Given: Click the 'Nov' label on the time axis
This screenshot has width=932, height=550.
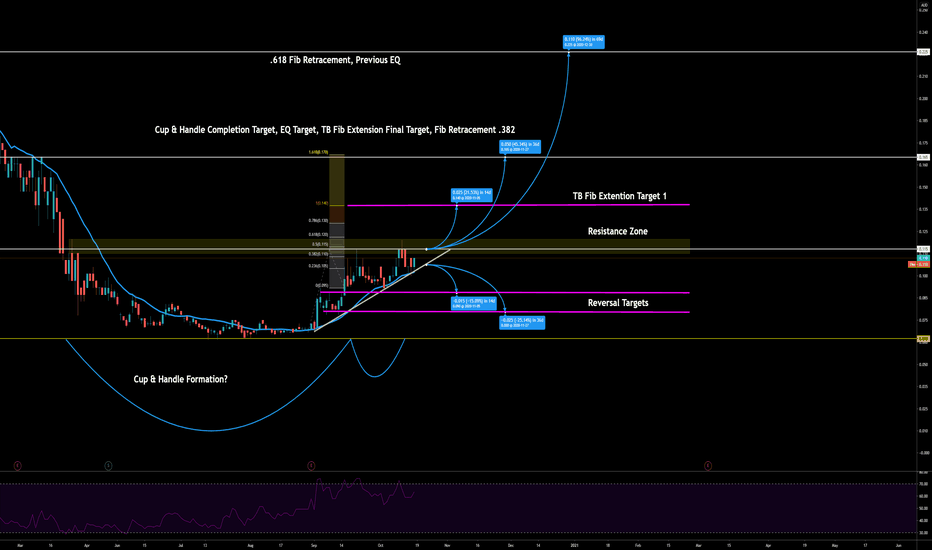Looking at the screenshot, I should tap(447, 545).
